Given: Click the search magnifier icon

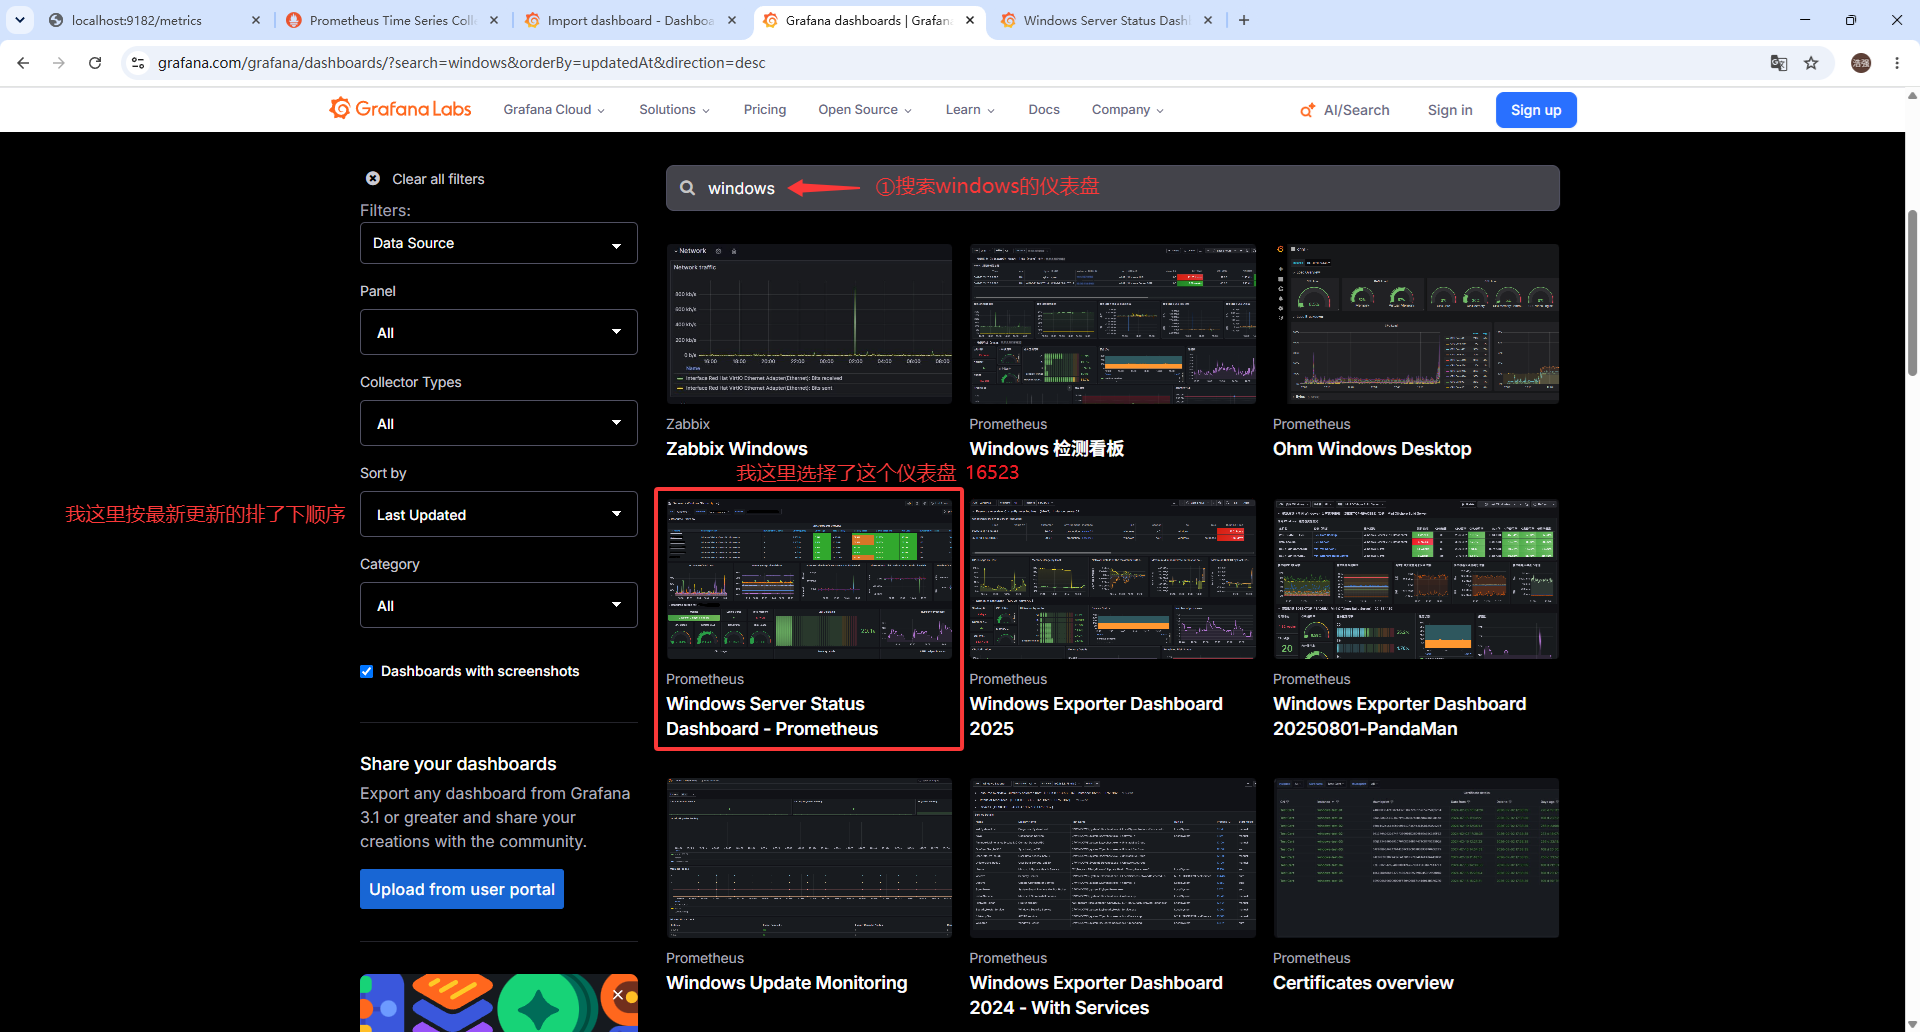Looking at the screenshot, I should (x=688, y=188).
